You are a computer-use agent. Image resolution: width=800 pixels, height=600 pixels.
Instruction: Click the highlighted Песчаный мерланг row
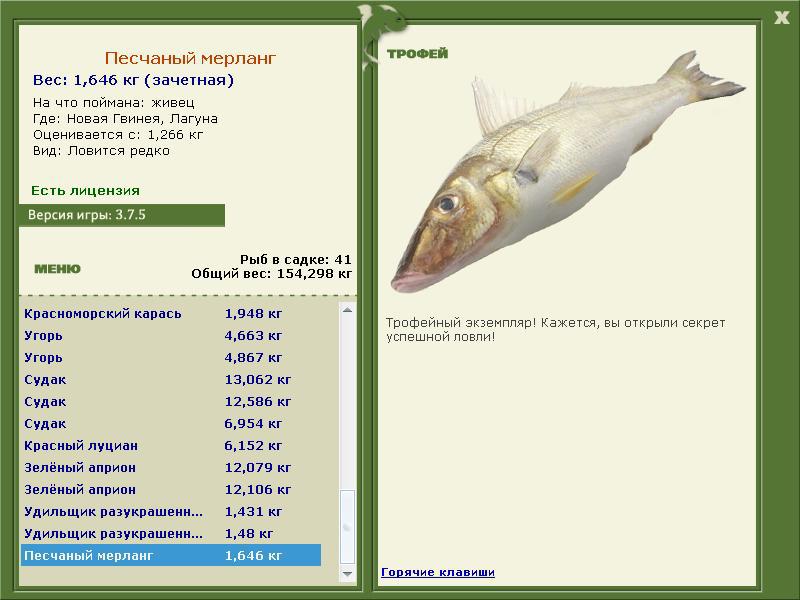pyautogui.click(x=171, y=555)
